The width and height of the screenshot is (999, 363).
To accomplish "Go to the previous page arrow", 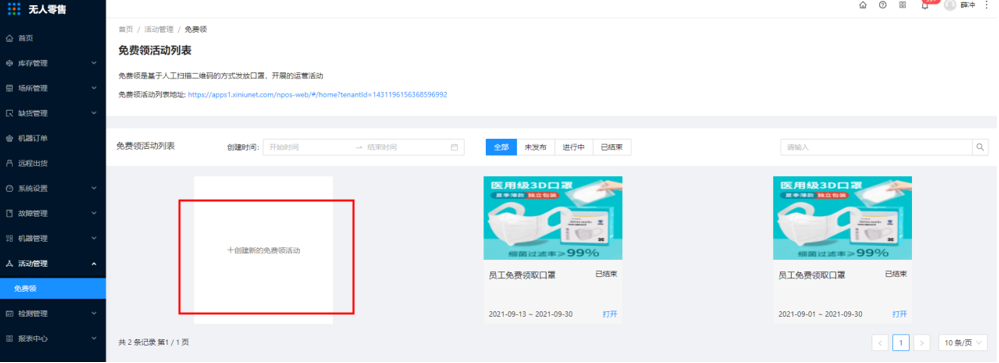I will (x=880, y=343).
